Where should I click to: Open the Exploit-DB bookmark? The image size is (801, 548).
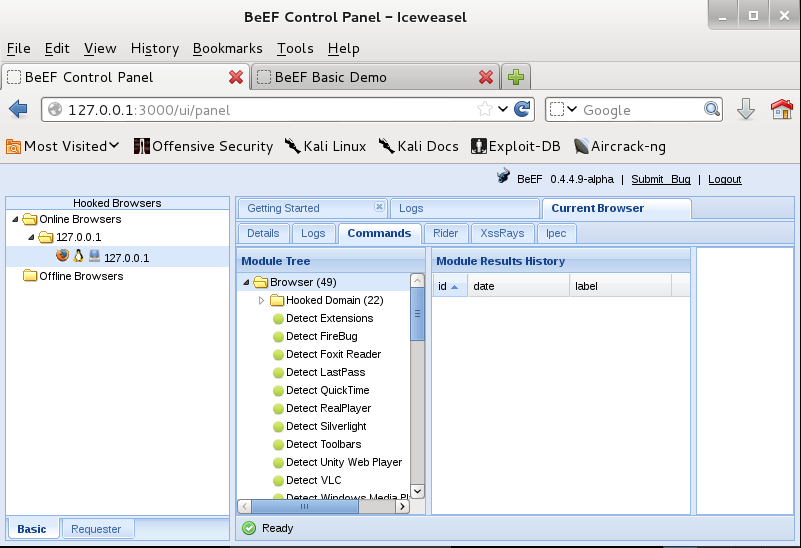[515, 147]
